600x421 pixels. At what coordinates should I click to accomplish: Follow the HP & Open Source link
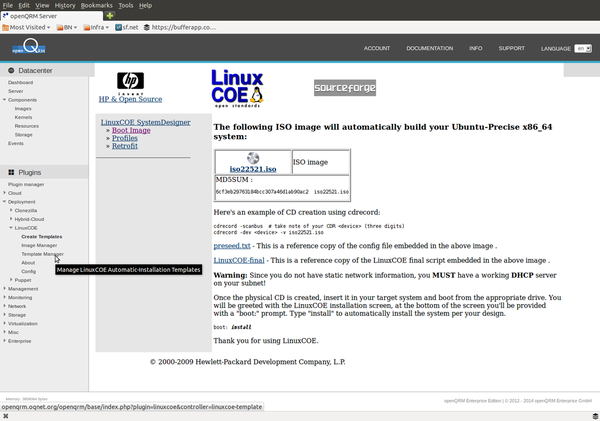[130, 99]
